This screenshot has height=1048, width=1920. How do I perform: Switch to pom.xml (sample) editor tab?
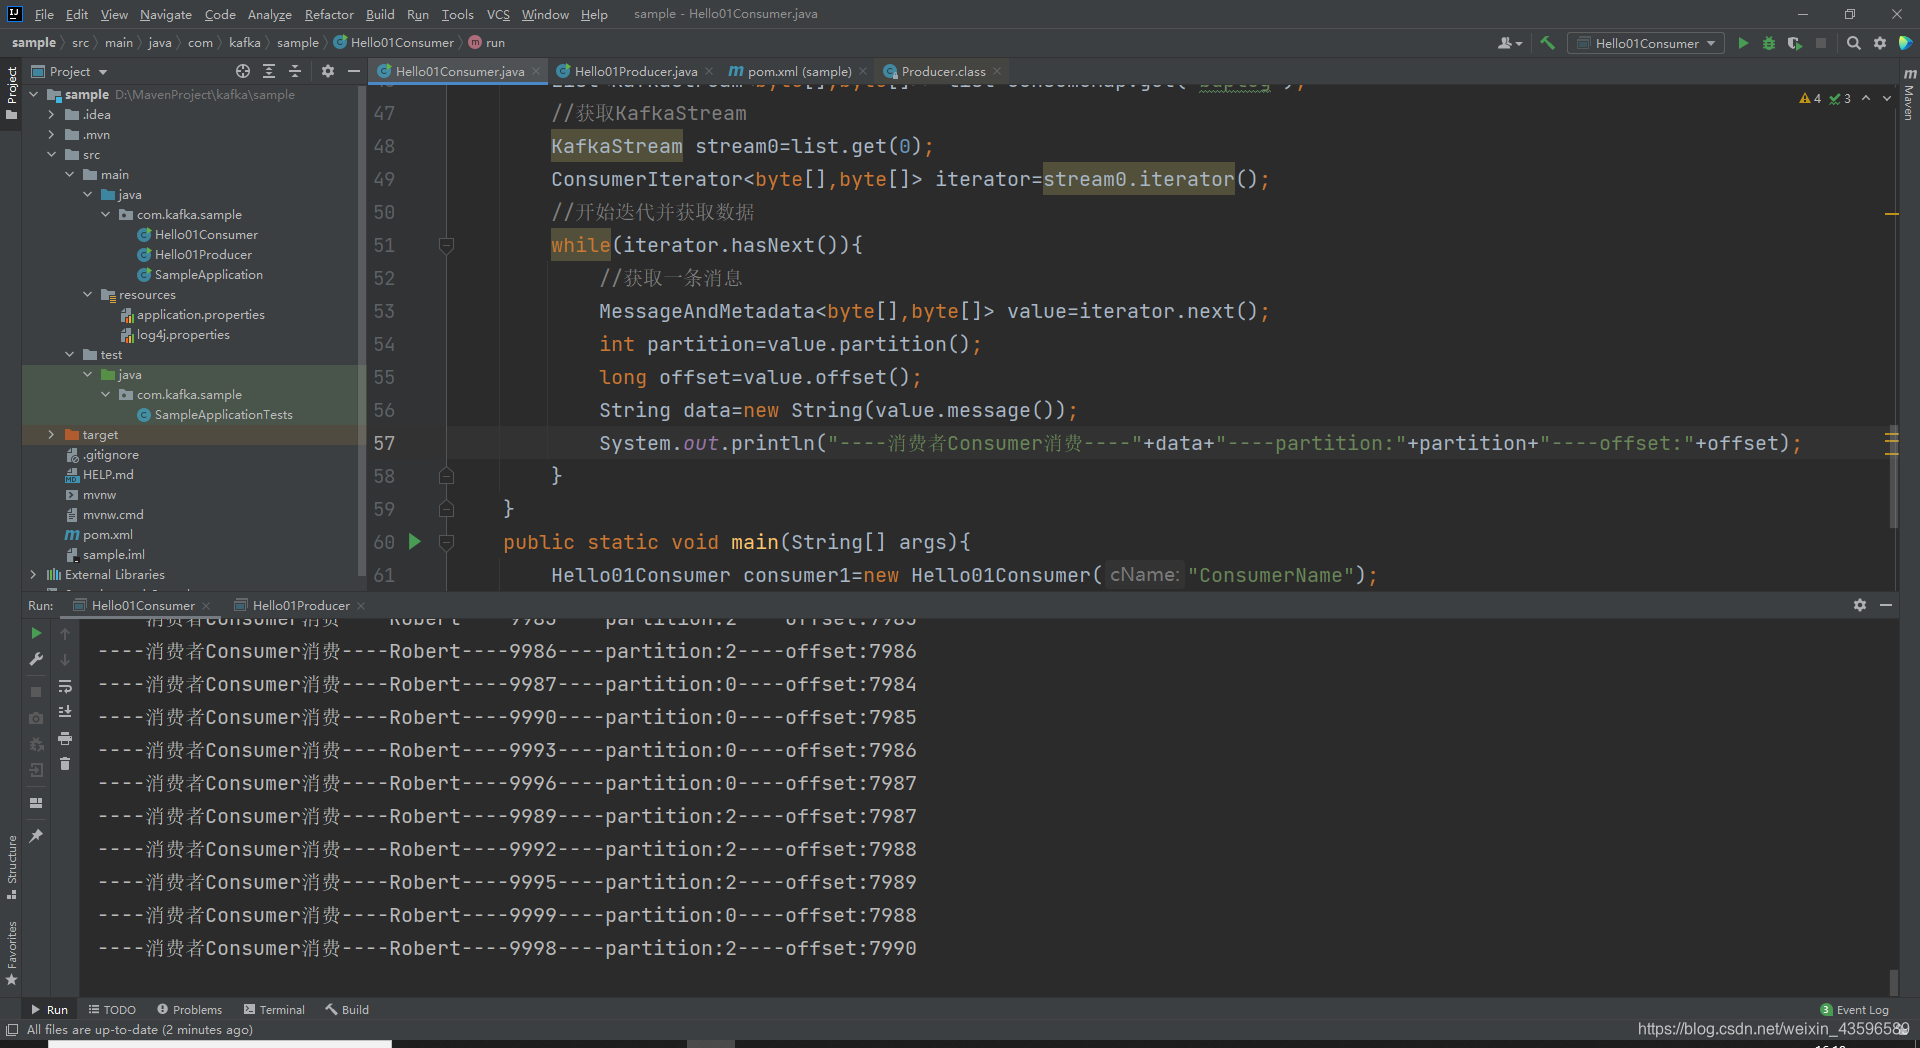[799, 71]
